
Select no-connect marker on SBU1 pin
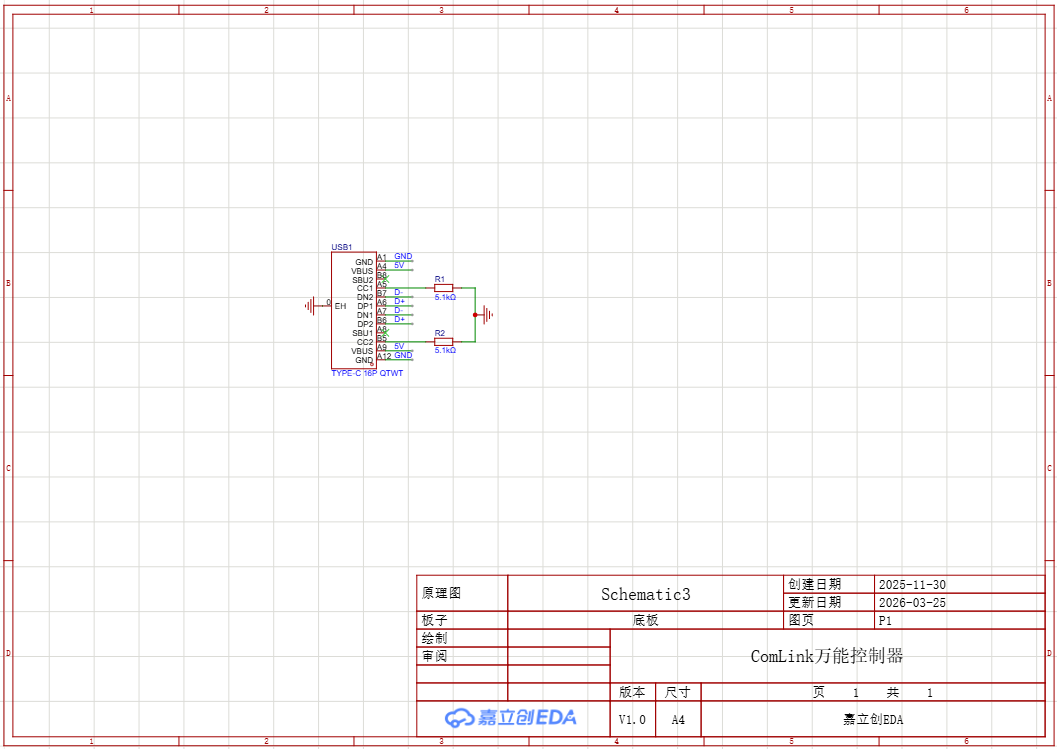tap(385, 333)
